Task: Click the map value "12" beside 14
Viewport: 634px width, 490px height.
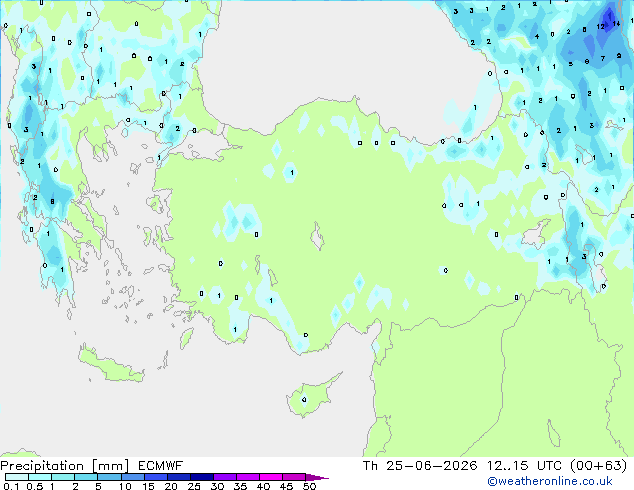Action: (x=600, y=27)
